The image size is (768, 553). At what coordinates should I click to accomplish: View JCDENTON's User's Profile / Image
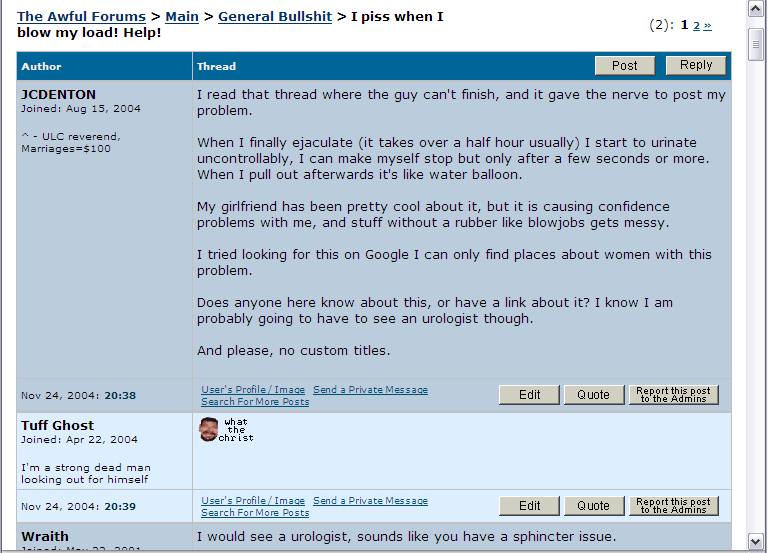coord(253,389)
